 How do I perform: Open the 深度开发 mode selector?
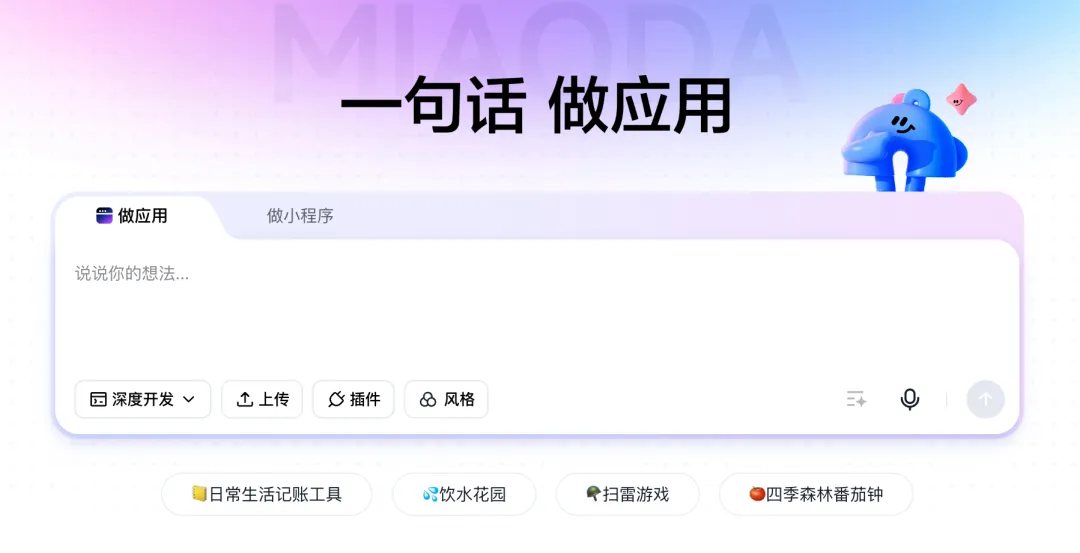click(x=143, y=399)
